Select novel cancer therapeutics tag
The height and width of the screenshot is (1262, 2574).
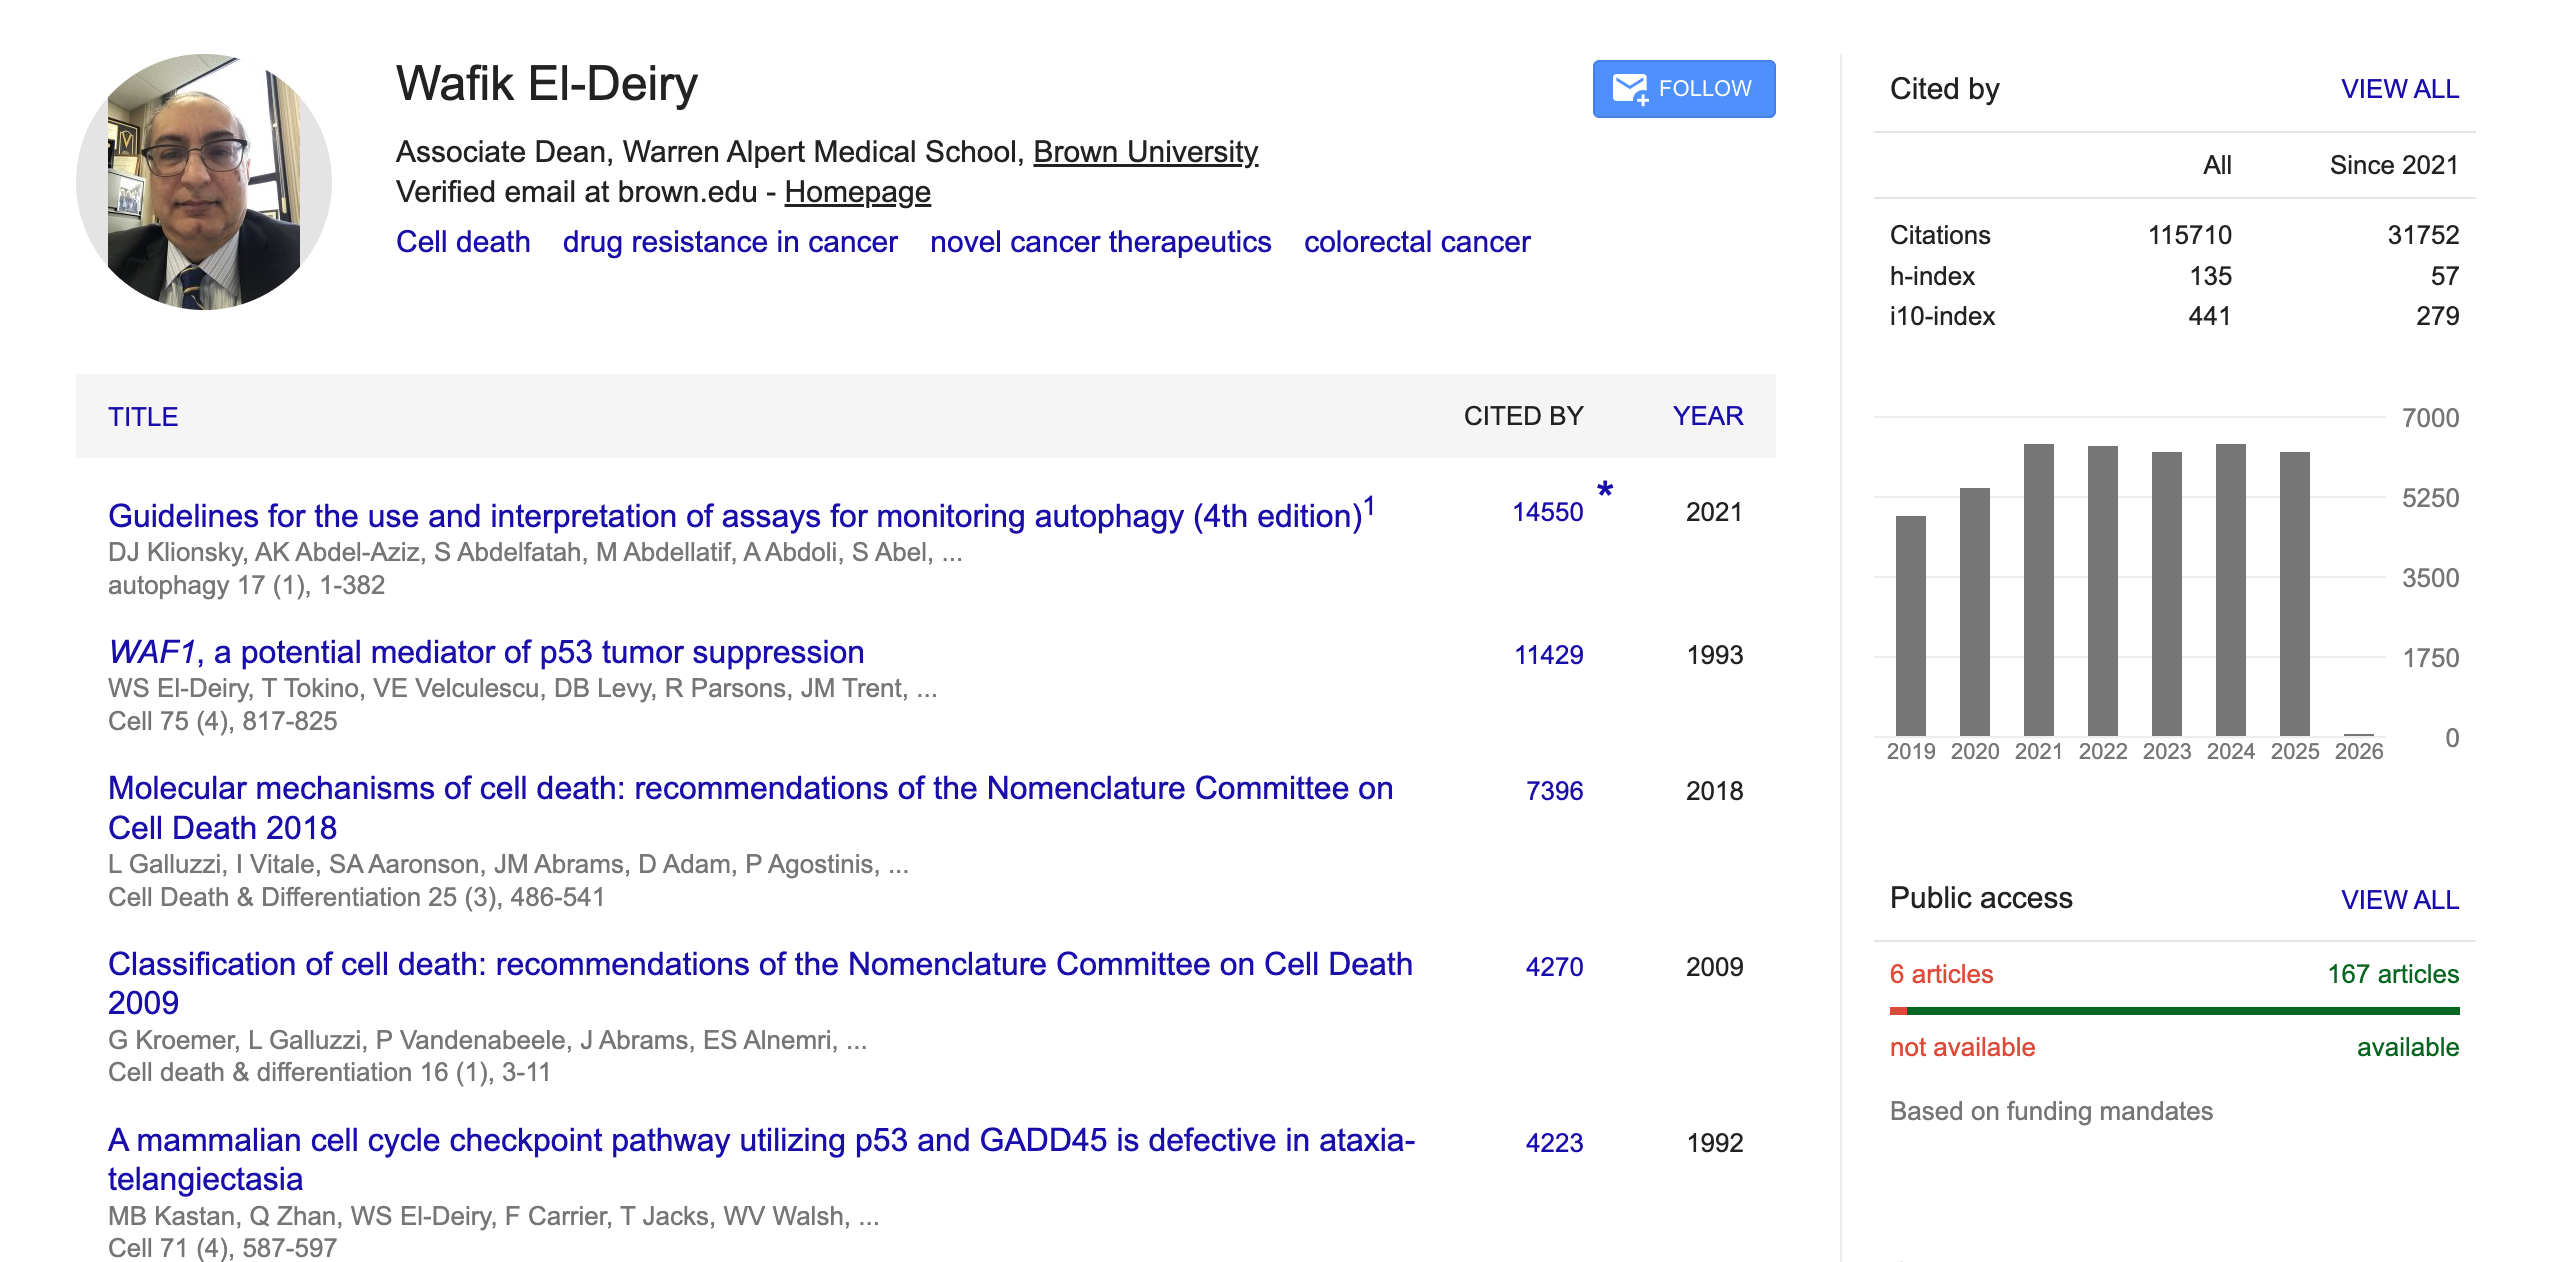coord(1100,242)
